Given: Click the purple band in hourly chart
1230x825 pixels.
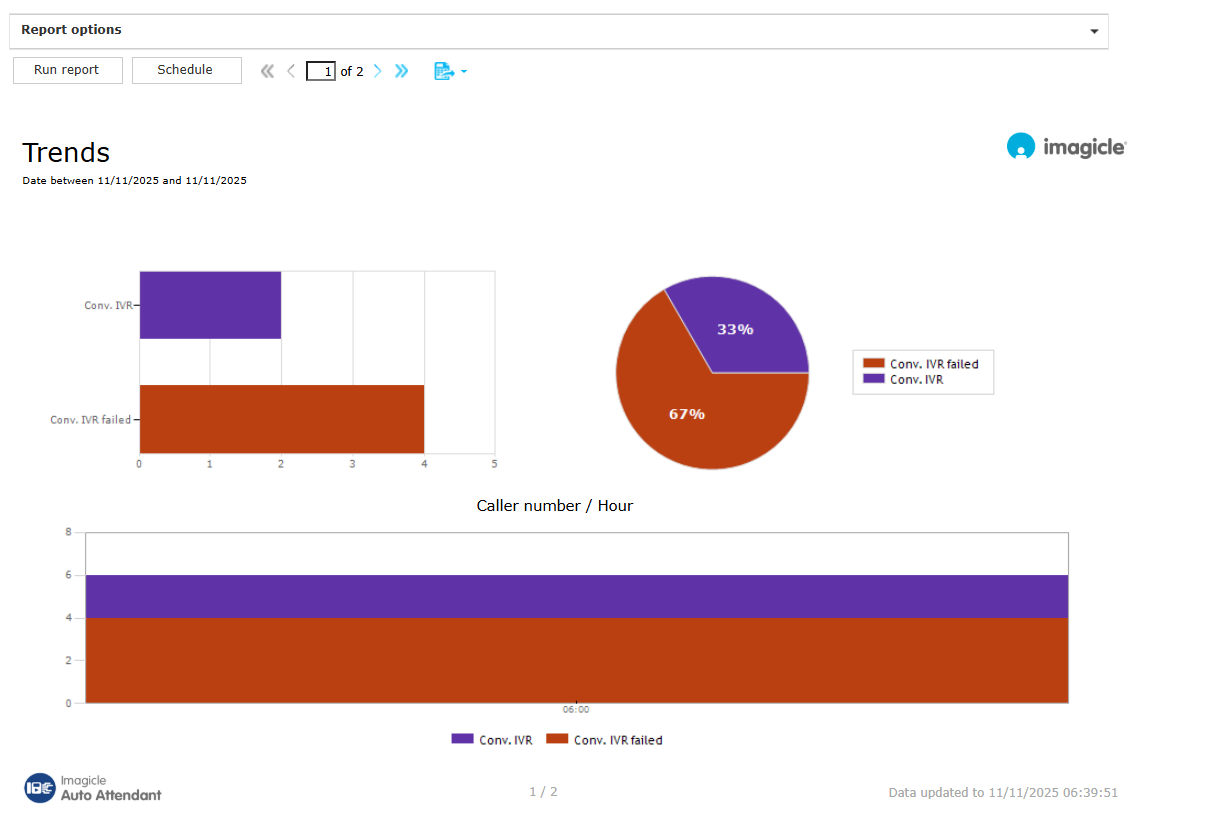Looking at the screenshot, I should click(576, 596).
